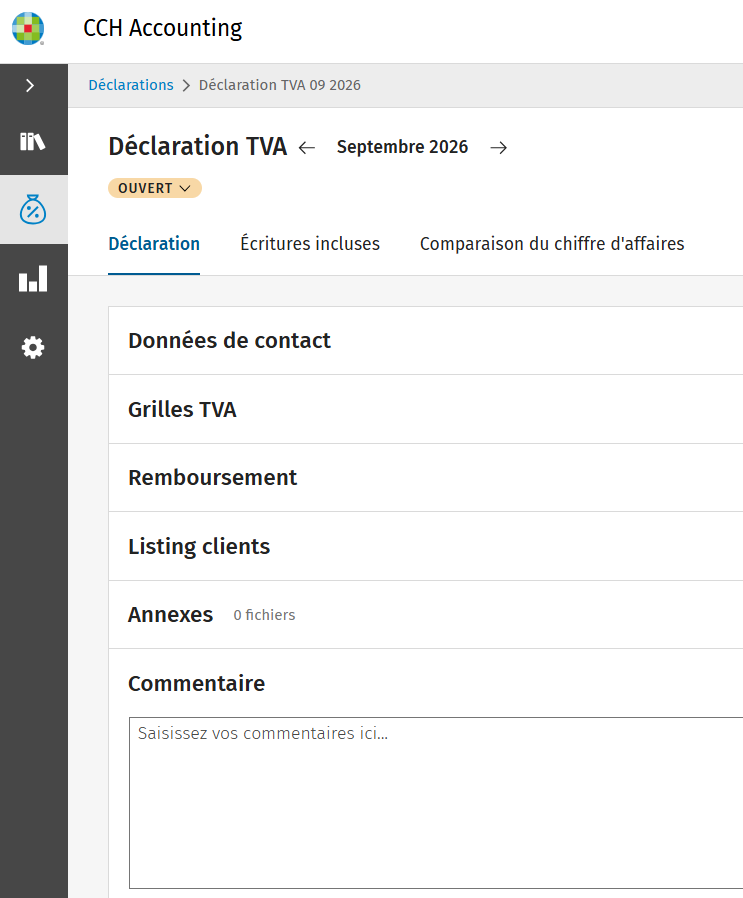Screen dimensions: 743x898
Task: Click the breadcrumb chevron separator
Action: [x=186, y=86]
